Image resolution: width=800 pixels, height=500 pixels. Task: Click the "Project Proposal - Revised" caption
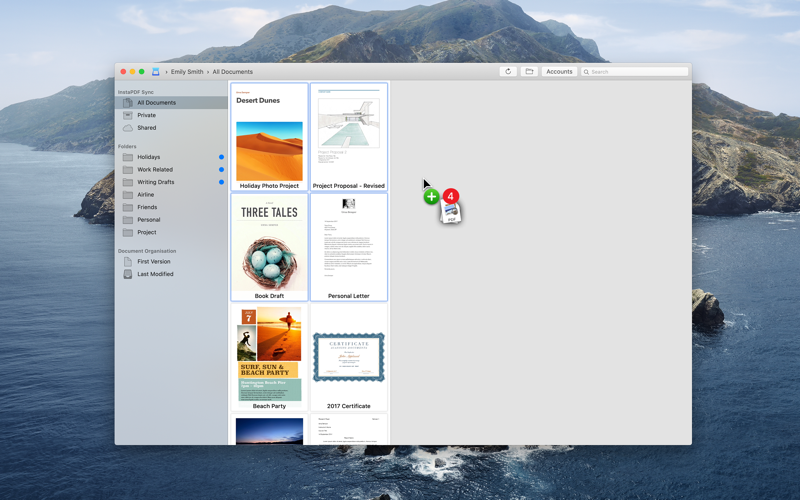349,186
